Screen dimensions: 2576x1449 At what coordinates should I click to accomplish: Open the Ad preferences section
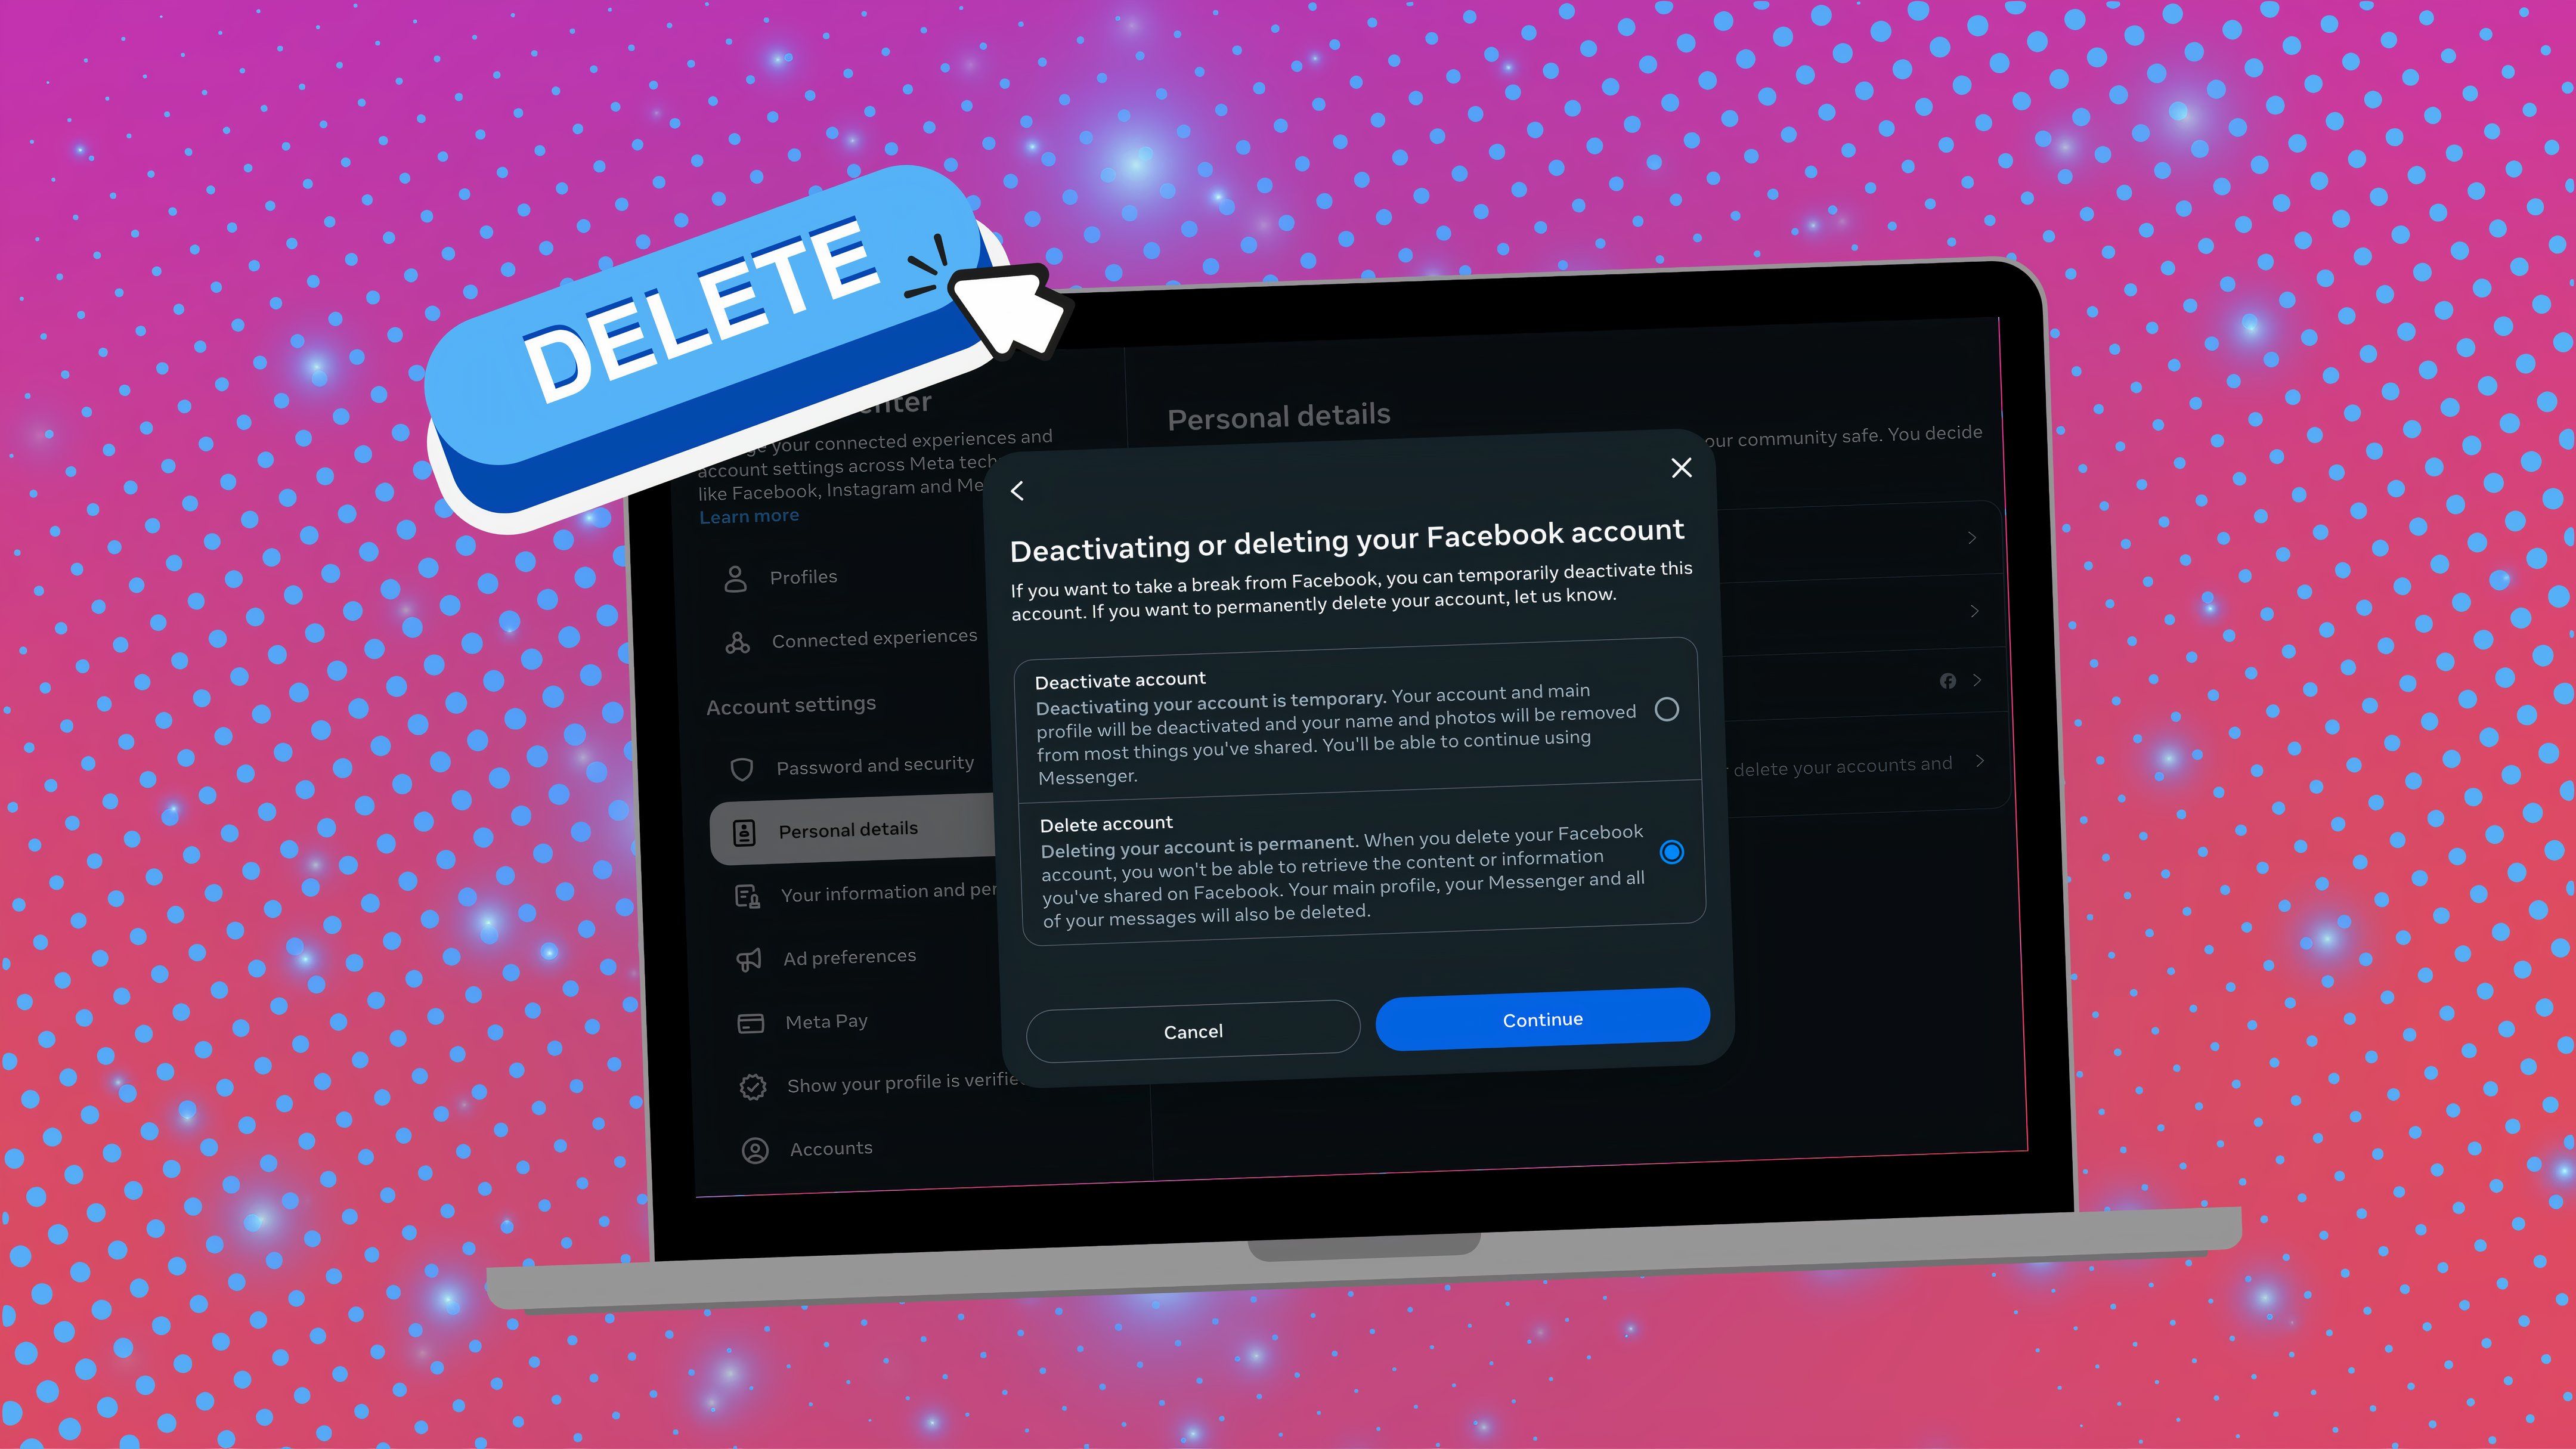(847, 955)
